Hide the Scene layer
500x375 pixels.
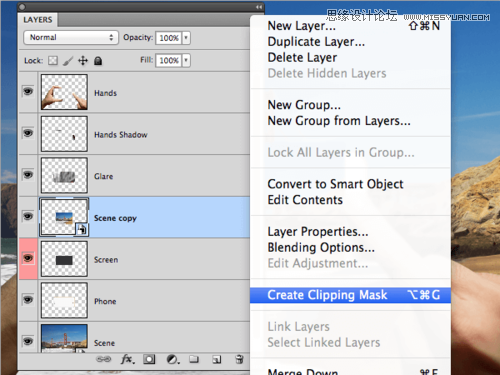28,341
